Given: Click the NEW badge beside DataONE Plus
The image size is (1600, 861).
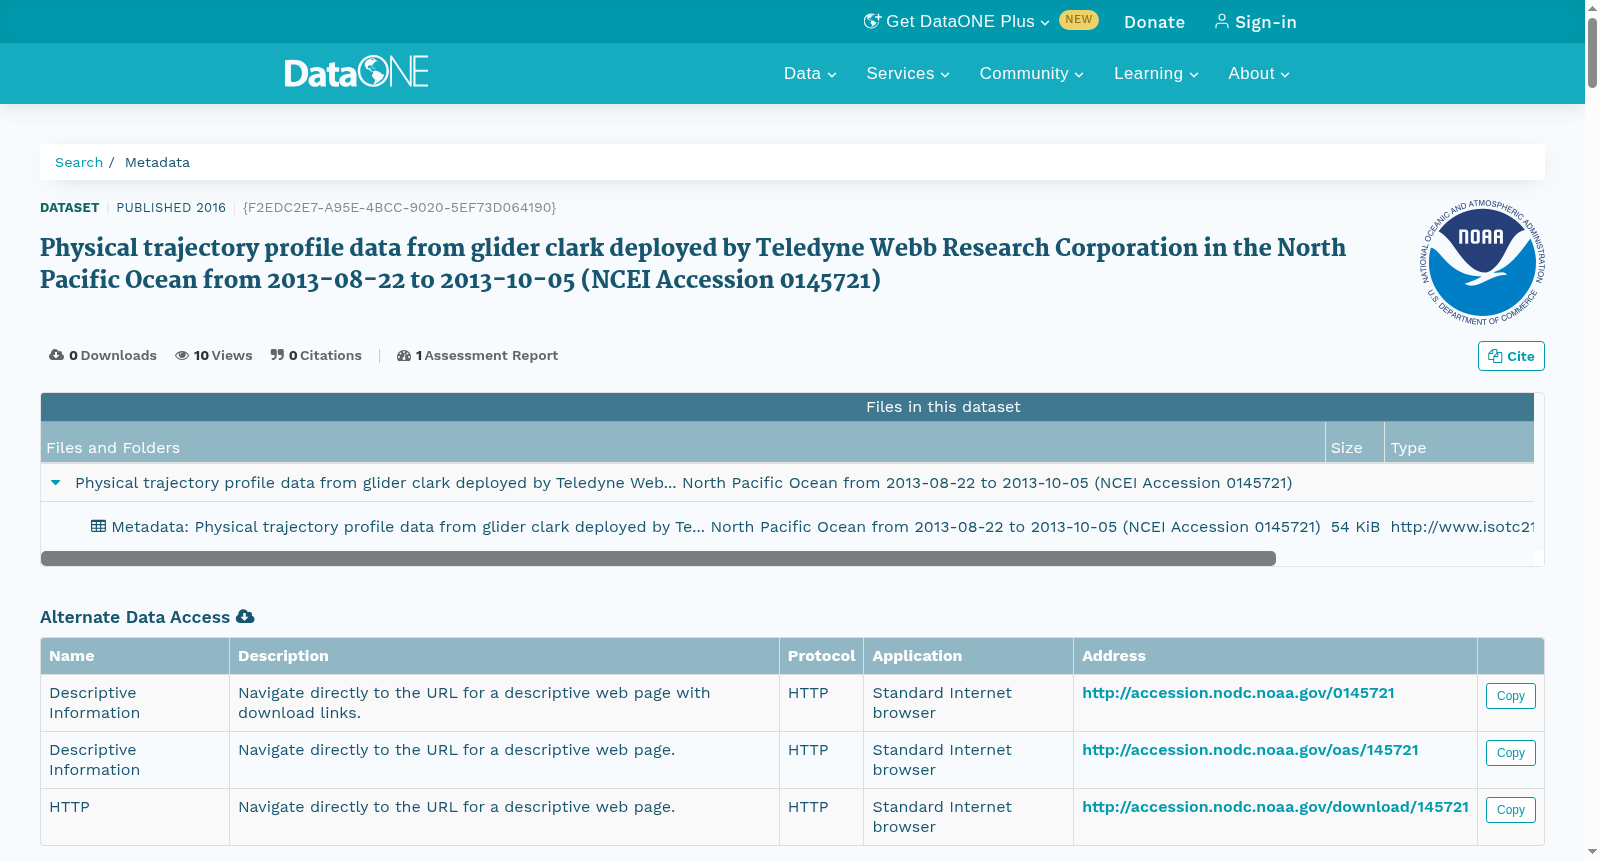Looking at the screenshot, I should point(1079,20).
